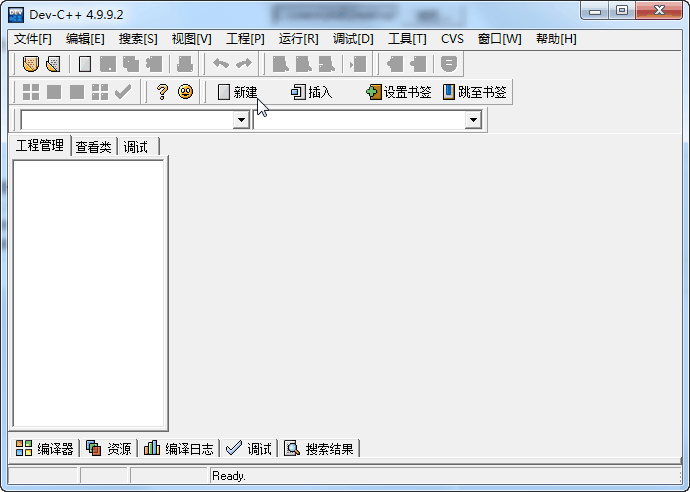Click inside the left combo box text field
The image size is (690, 492).
[x=127, y=120]
